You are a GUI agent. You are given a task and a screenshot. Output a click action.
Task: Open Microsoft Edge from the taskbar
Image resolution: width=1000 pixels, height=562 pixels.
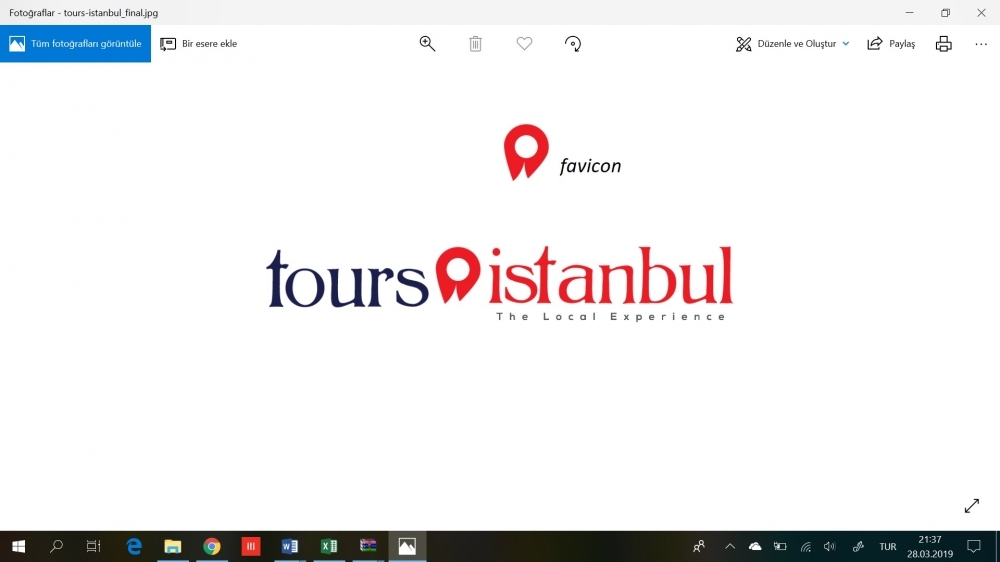134,546
